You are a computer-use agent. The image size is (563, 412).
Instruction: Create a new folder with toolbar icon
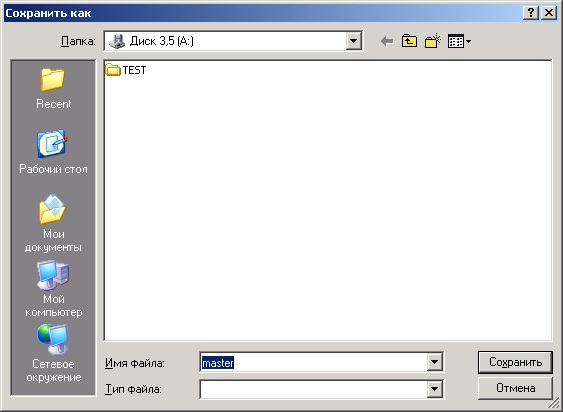(x=432, y=41)
